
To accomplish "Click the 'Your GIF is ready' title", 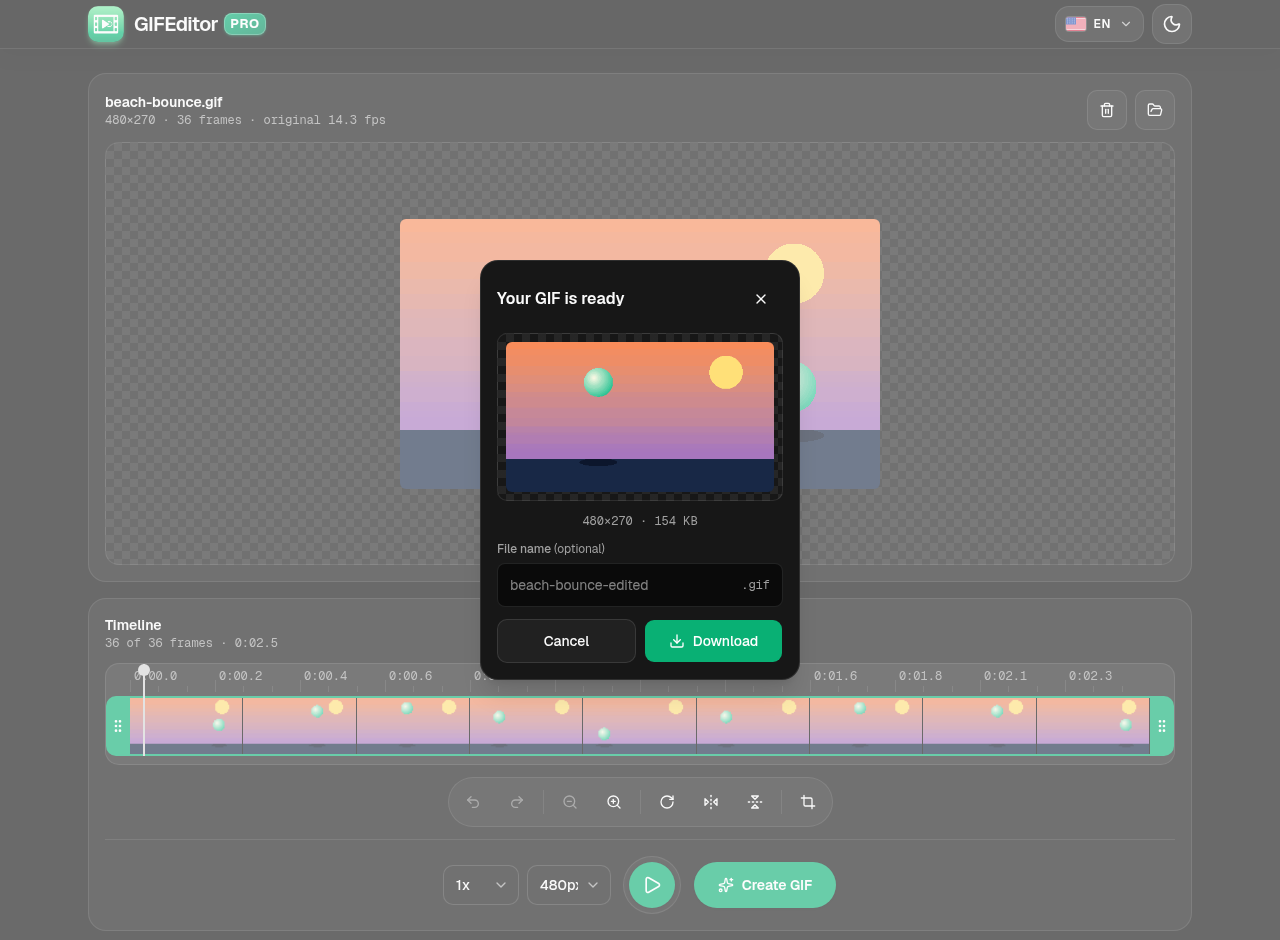I will coord(561,298).
